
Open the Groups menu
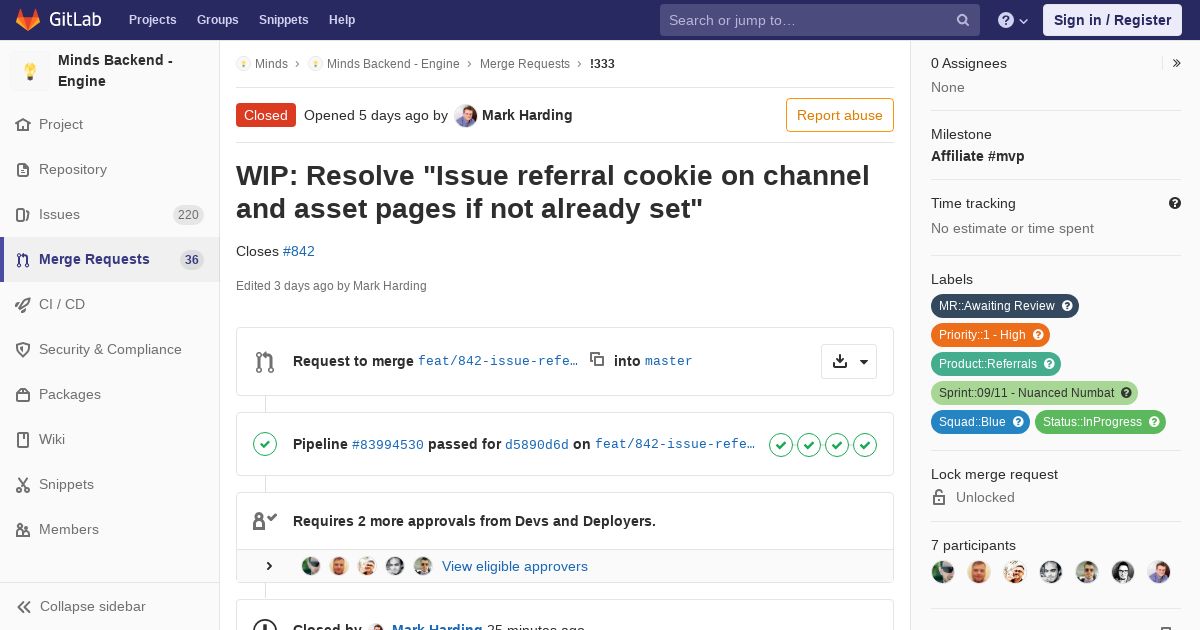click(217, 20)
